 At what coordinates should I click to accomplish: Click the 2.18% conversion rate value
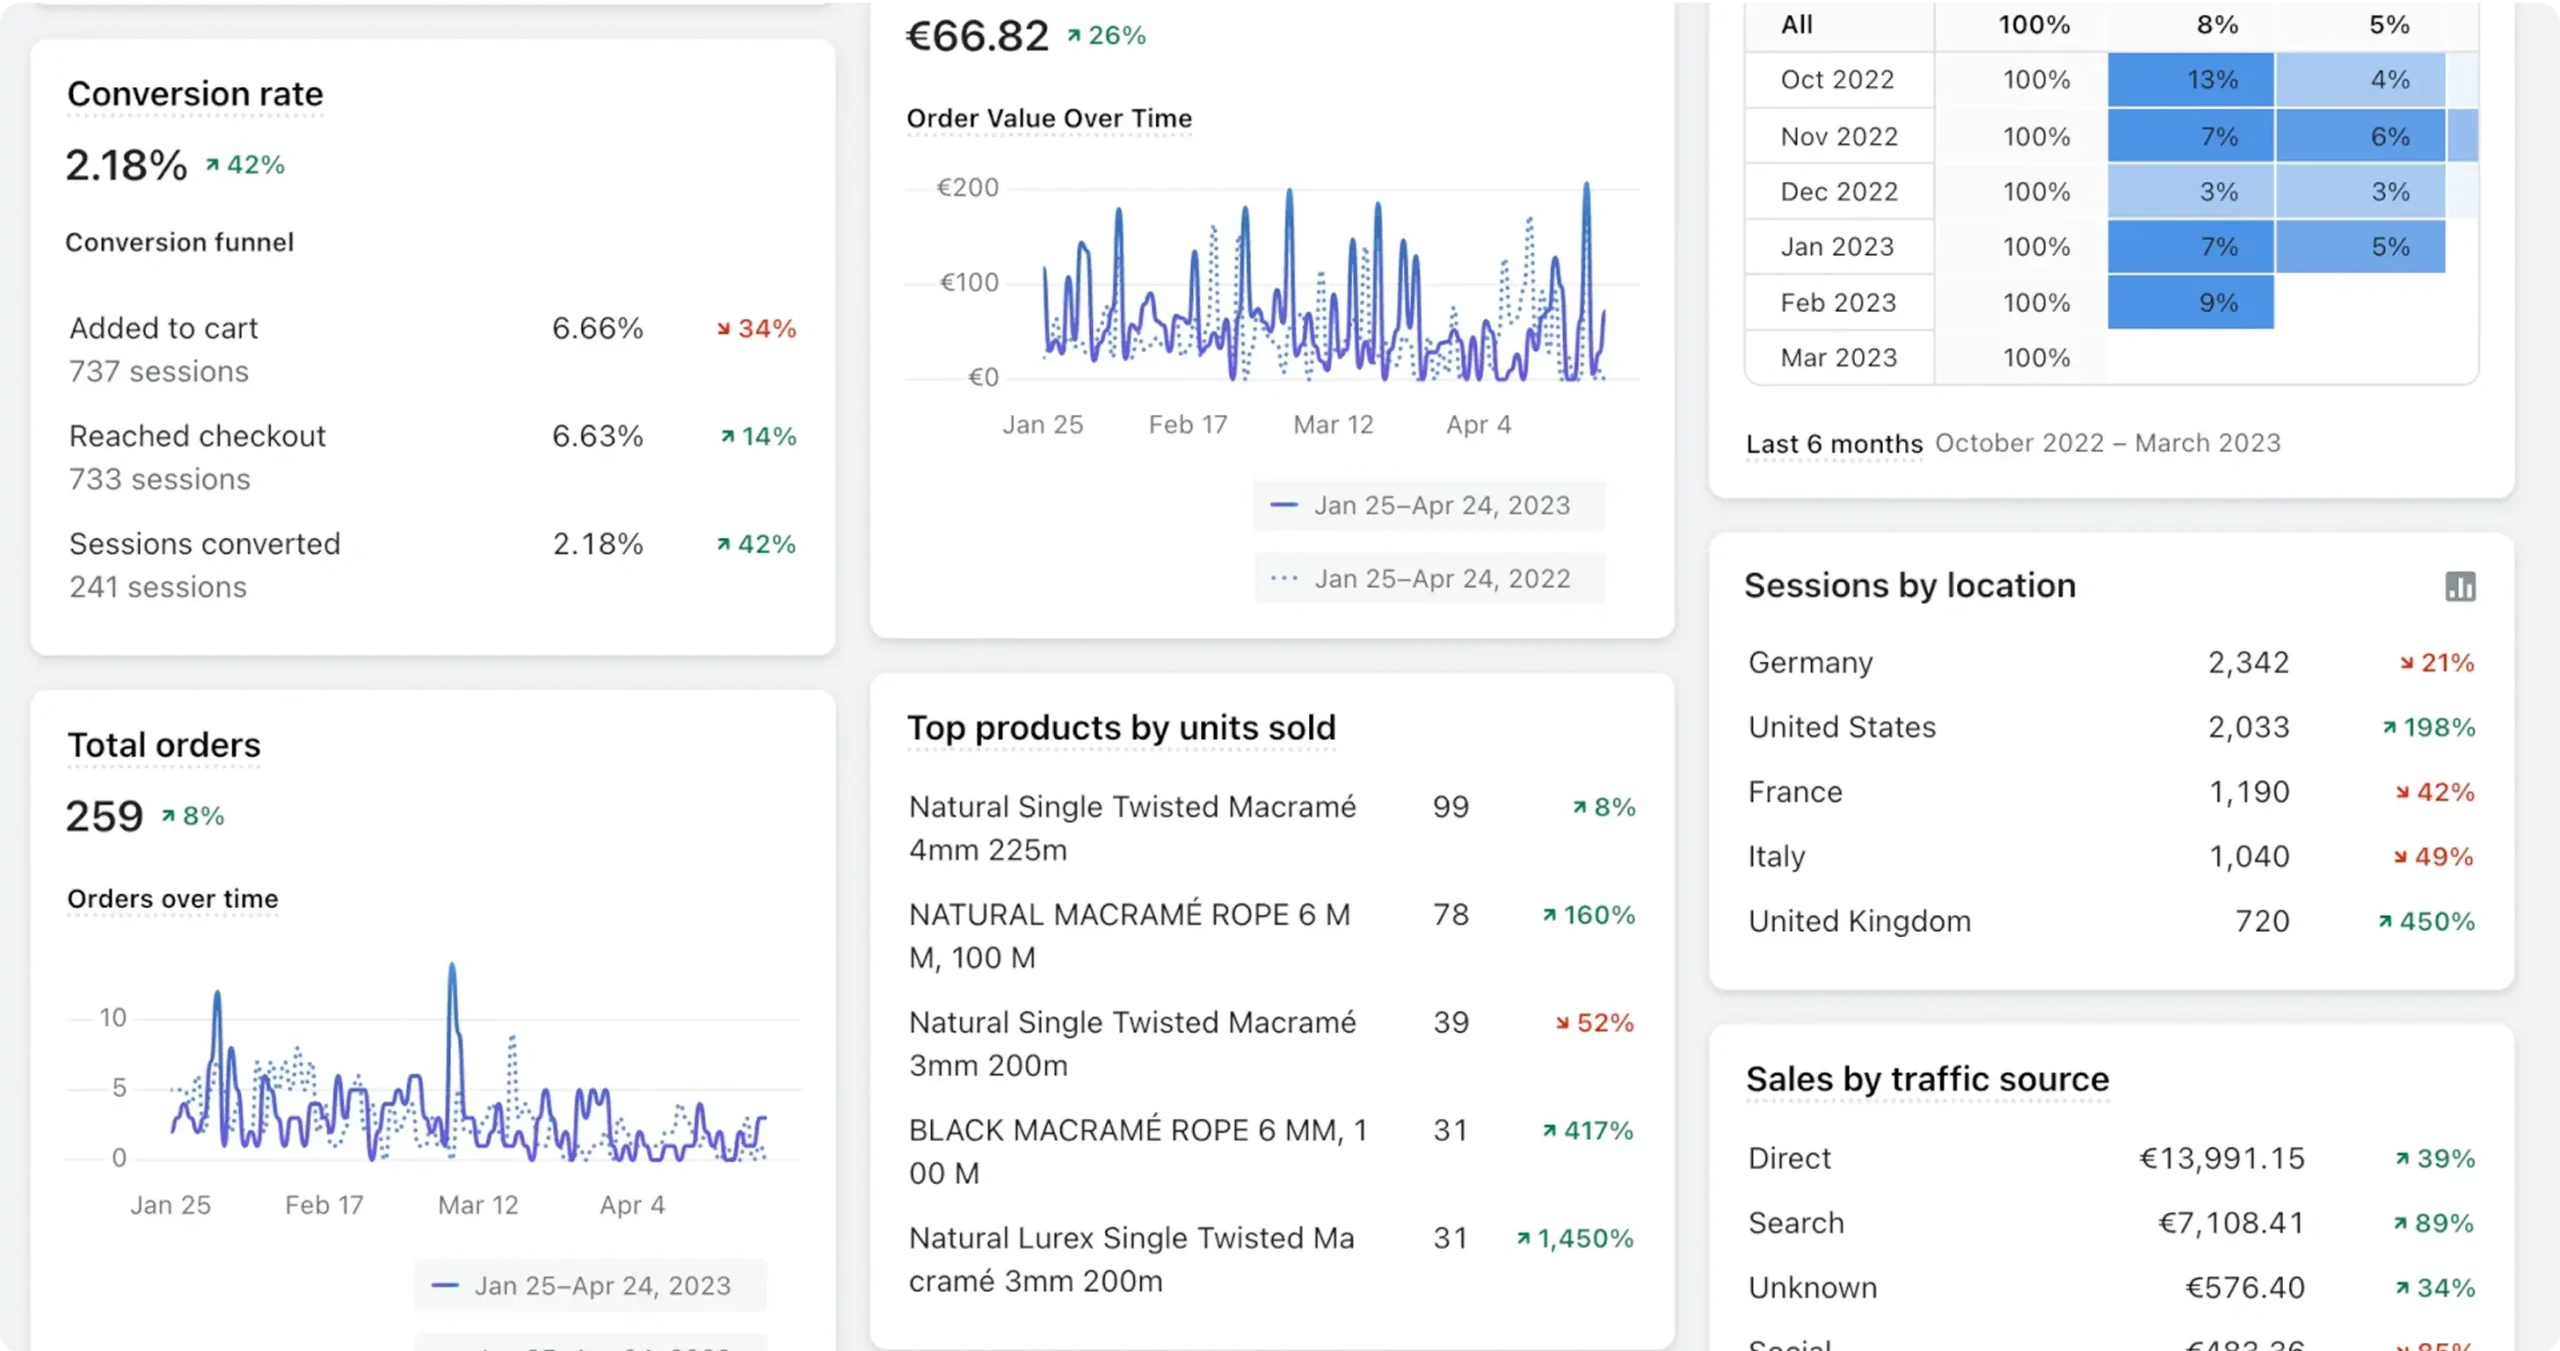click(126, 165)
